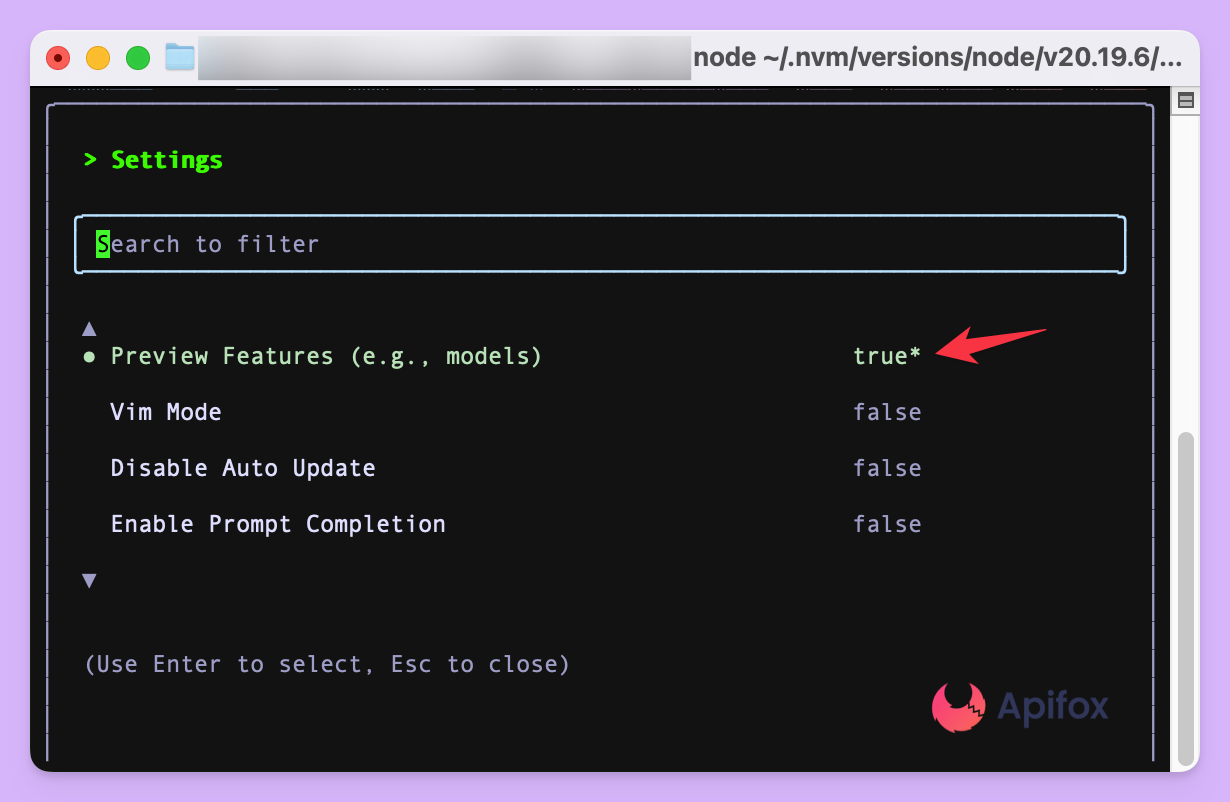Click the folder icon in the title bar

(180, 58)
